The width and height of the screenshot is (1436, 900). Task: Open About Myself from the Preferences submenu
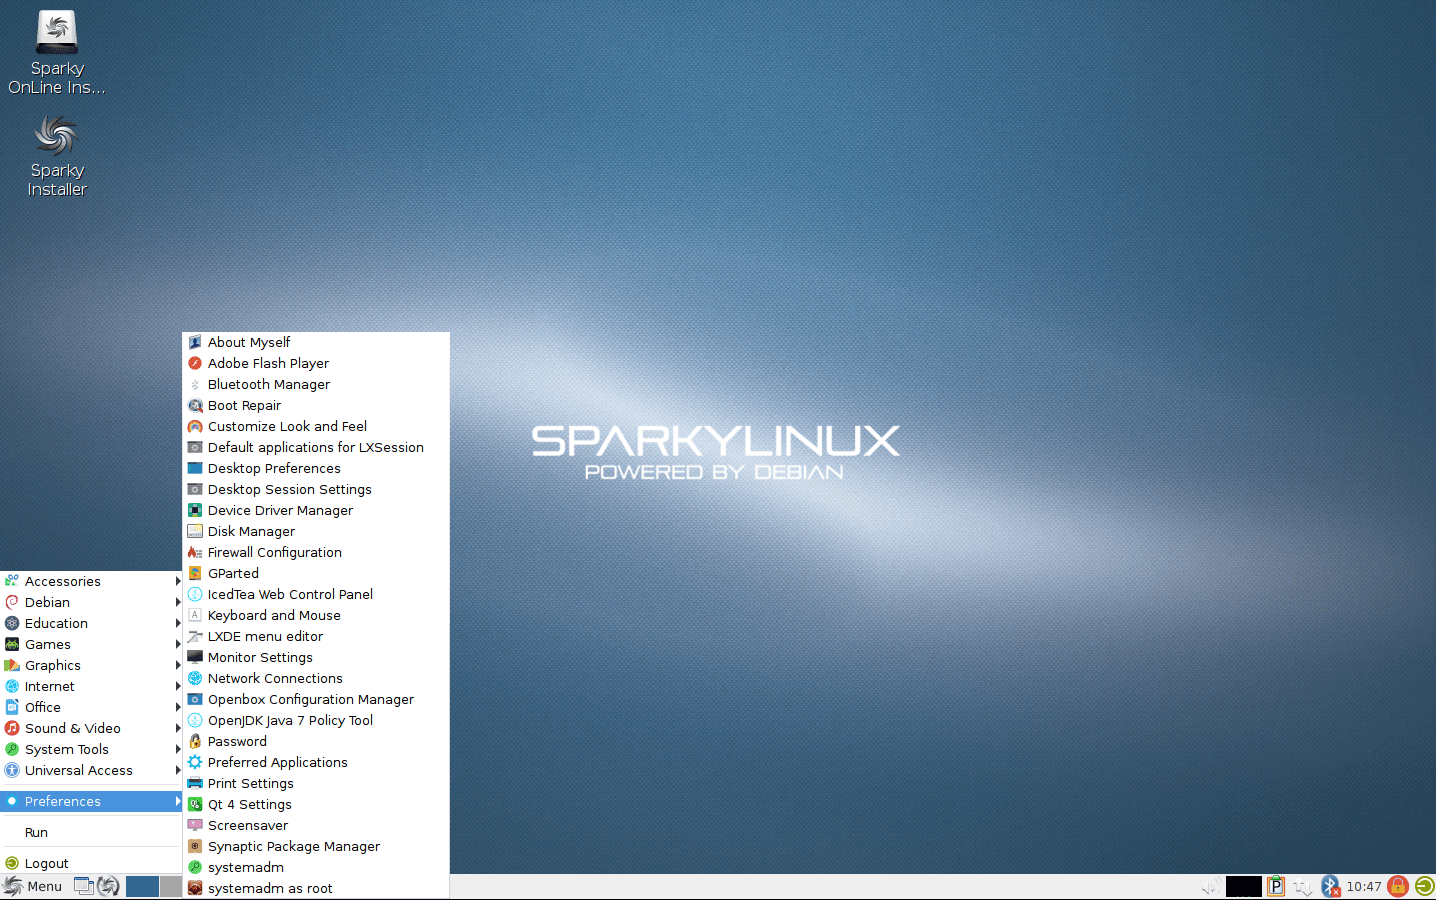point(316,342)
